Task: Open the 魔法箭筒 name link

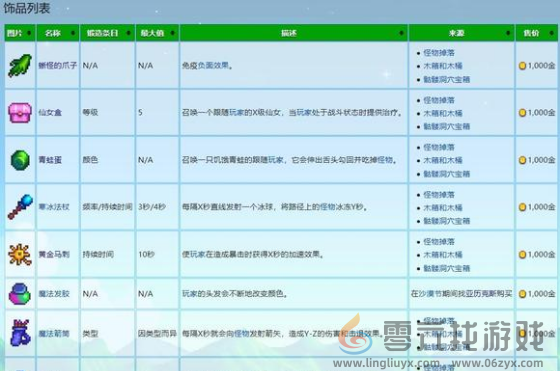Action: tap(54, 334)
